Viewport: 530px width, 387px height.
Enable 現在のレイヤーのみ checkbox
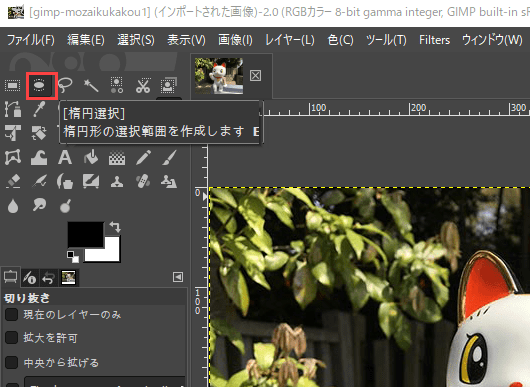coord(11,314)
